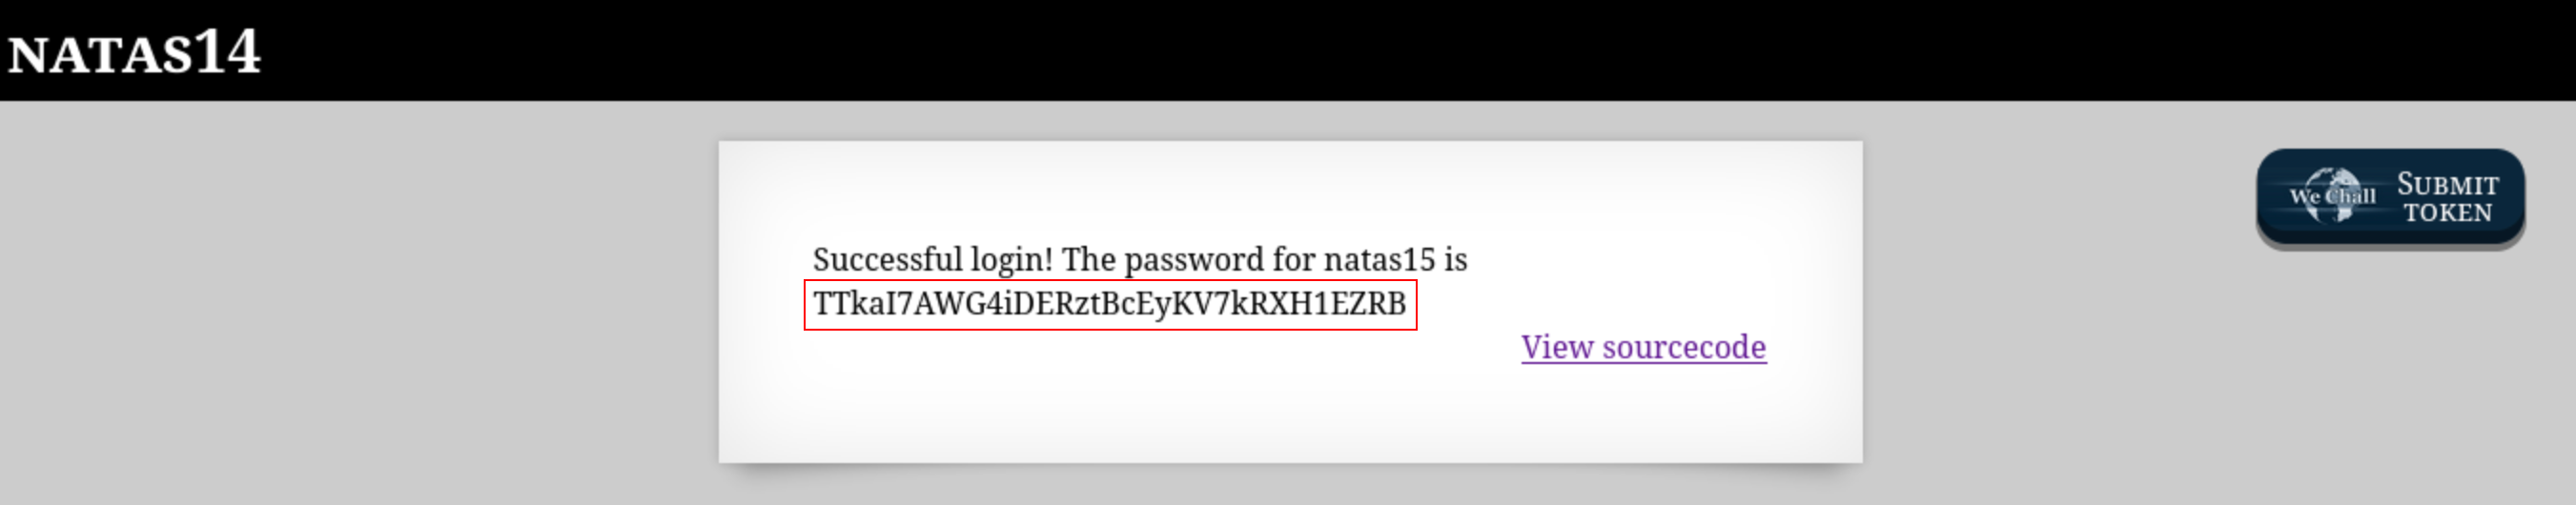2576x505 pixels.
Task: Click the 'Successful login!' message text
Action: pyautogui.click(x=932, y=260)
